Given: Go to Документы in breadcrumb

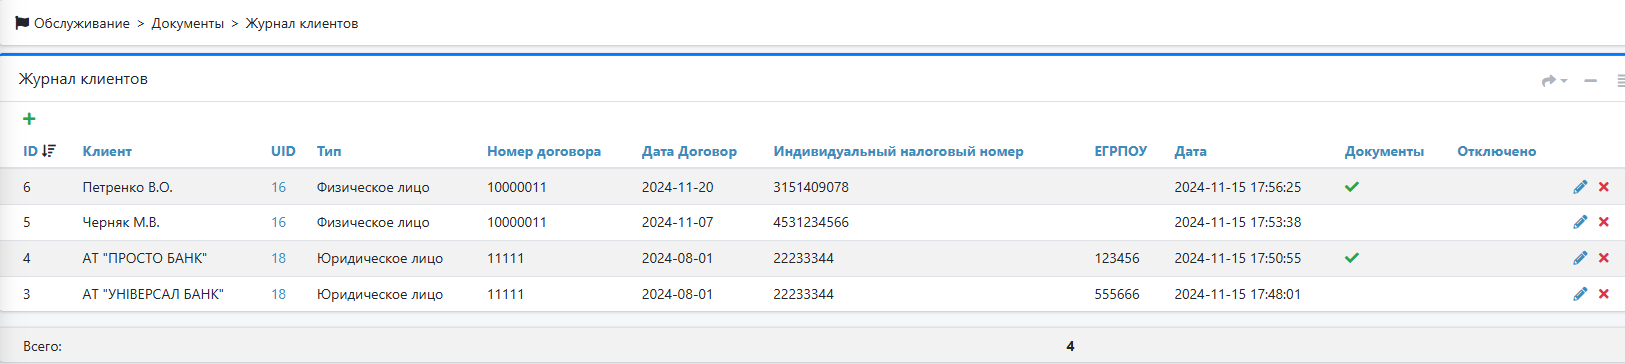Looking at the screenshot, I should point(188,23).
